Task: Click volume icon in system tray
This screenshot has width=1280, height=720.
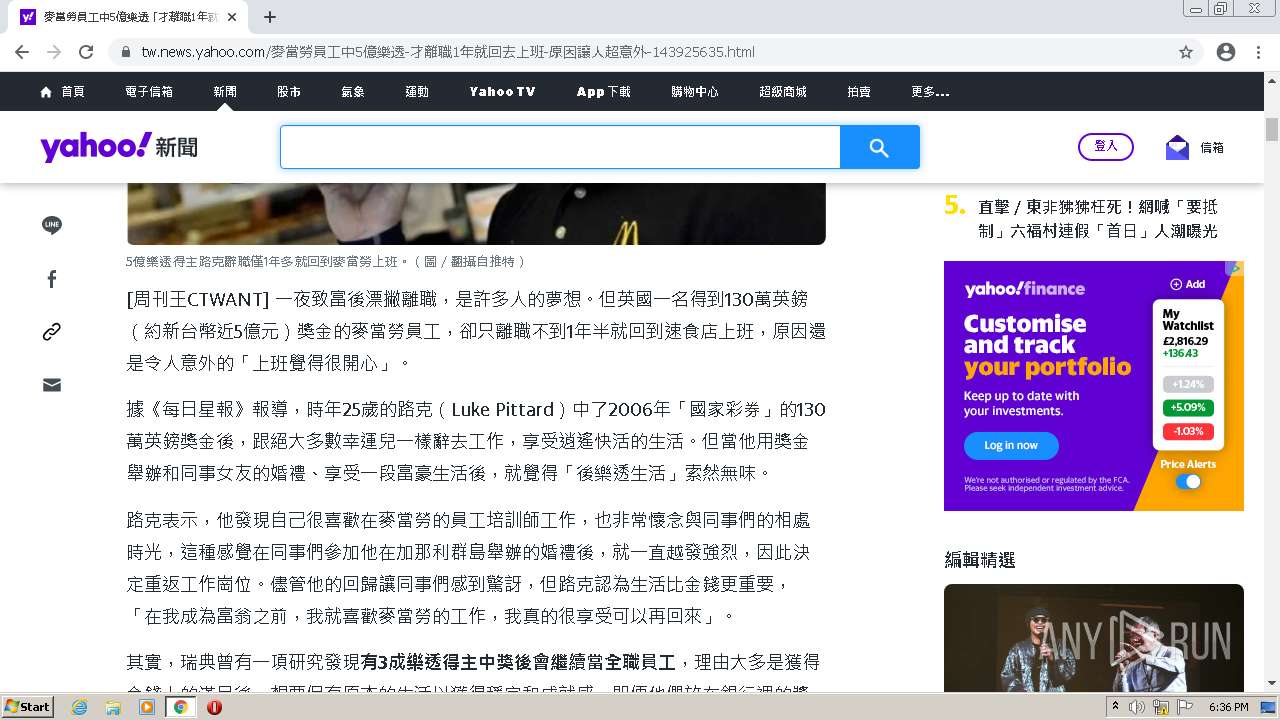Action: coord(1137,707)
